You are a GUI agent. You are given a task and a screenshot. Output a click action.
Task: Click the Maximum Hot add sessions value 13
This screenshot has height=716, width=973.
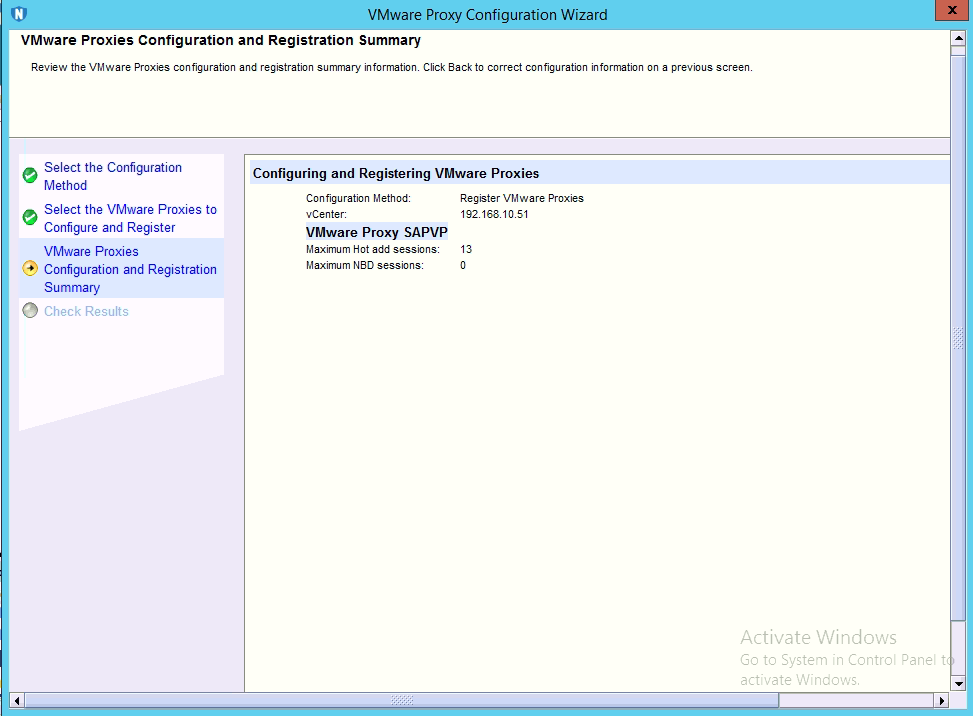coord(466,249)
